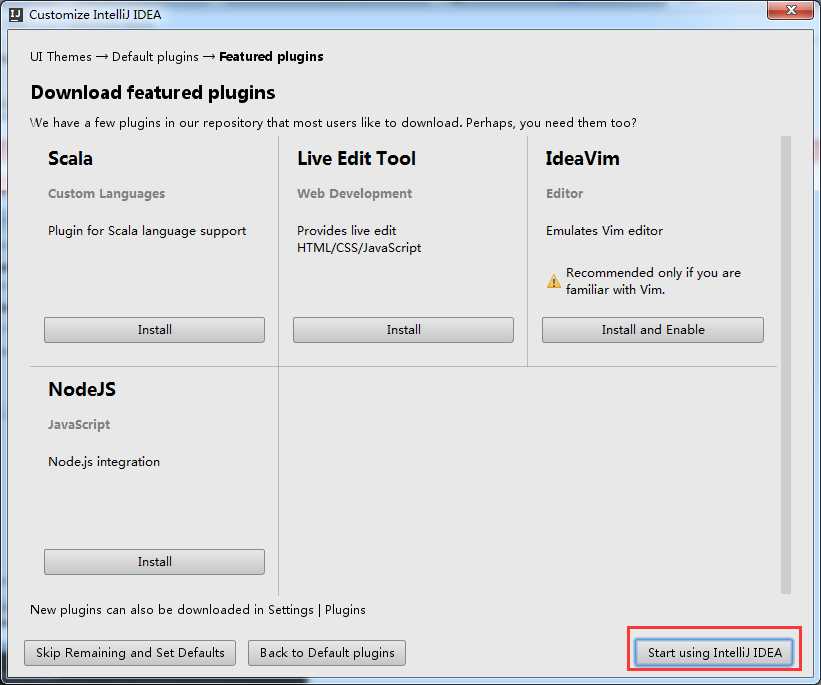Click Install and Enable for IdeaVim
The image size is (821, 685).
point(652,329)
